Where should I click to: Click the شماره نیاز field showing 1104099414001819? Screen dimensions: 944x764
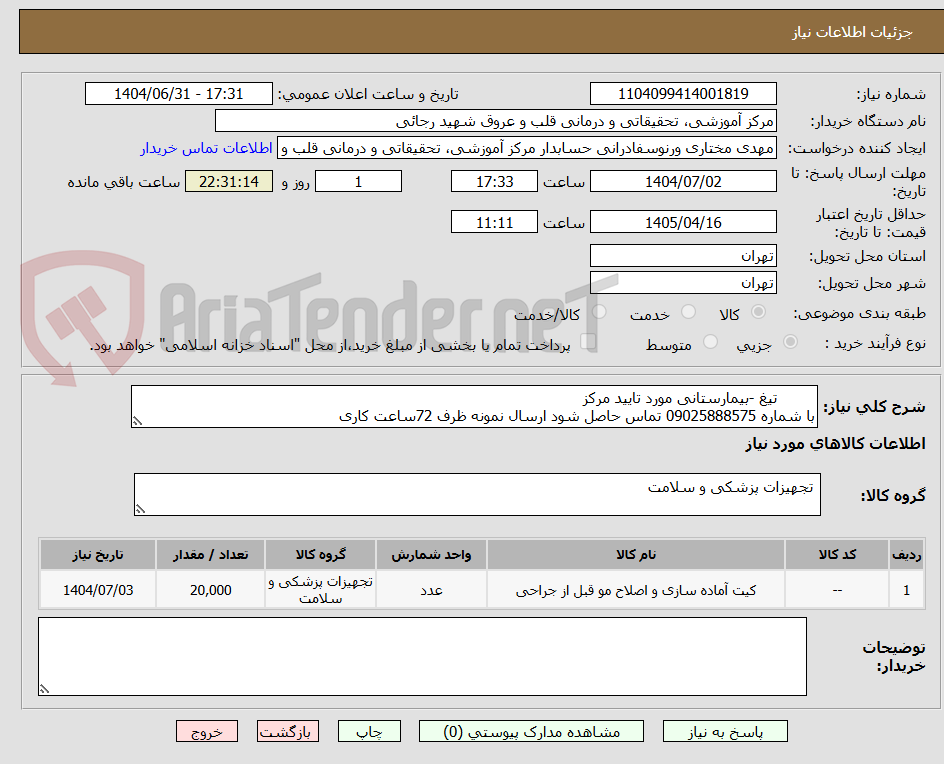click(x=683, y=93)
